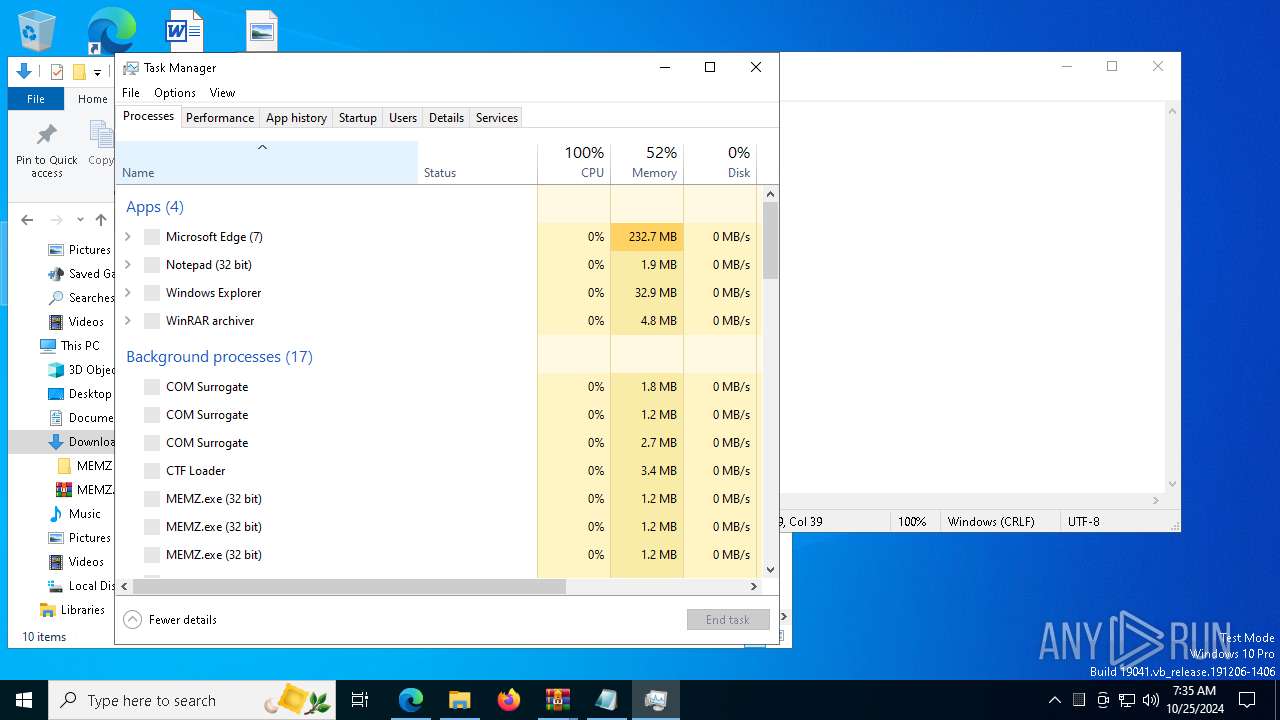The width and height of the screenshot is (1280, 720).
Task: Switch to the Performance tab
Action: [x=220, y=118]
